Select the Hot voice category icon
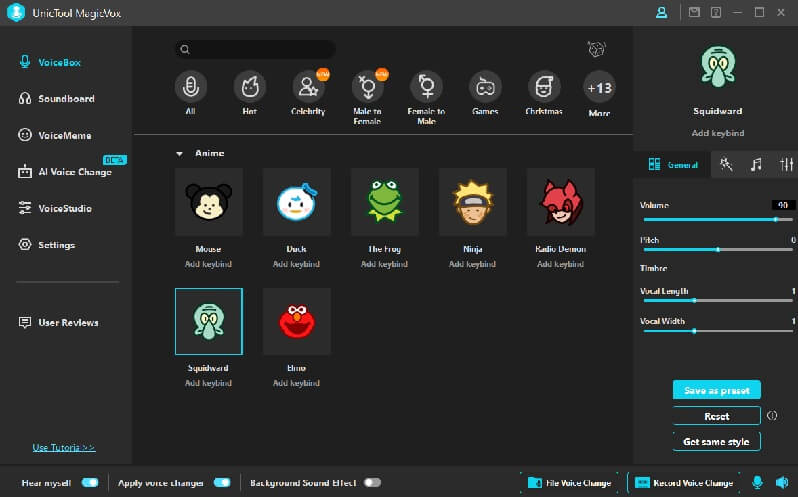Image resolution: width=798 pixels, height=497 pixels. (x=249, y=87)
